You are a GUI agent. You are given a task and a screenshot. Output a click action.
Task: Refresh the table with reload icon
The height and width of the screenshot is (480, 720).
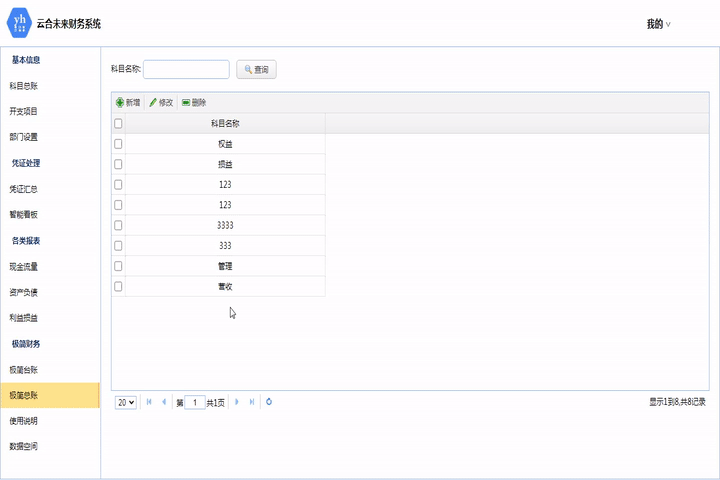pos(269,402)
